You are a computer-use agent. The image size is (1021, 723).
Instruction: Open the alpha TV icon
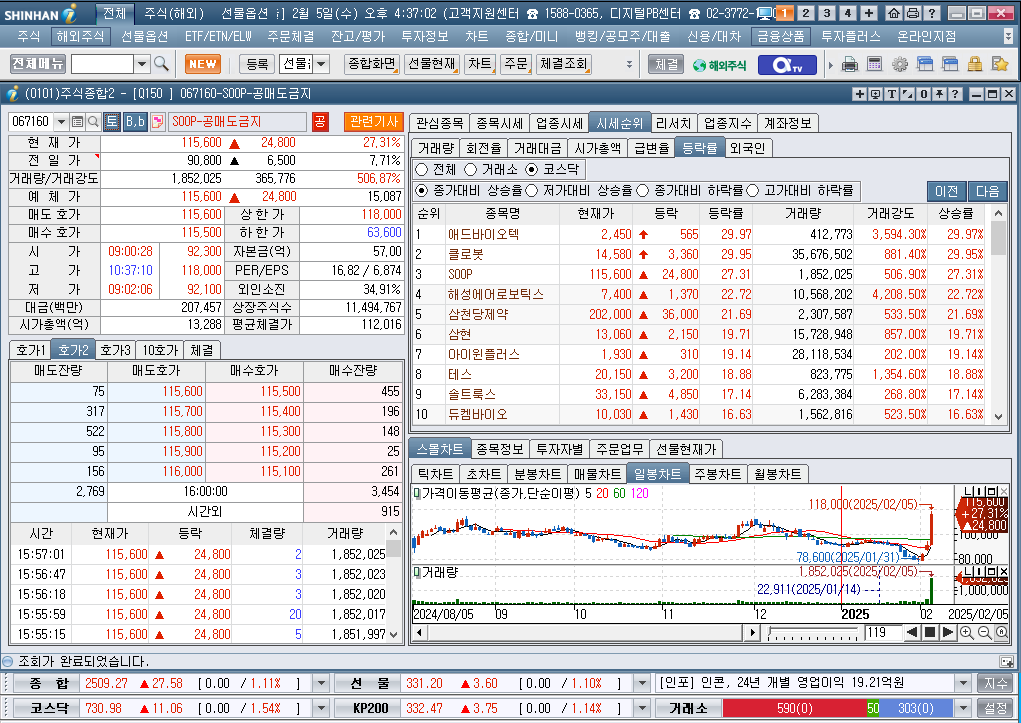click(787, 64)
